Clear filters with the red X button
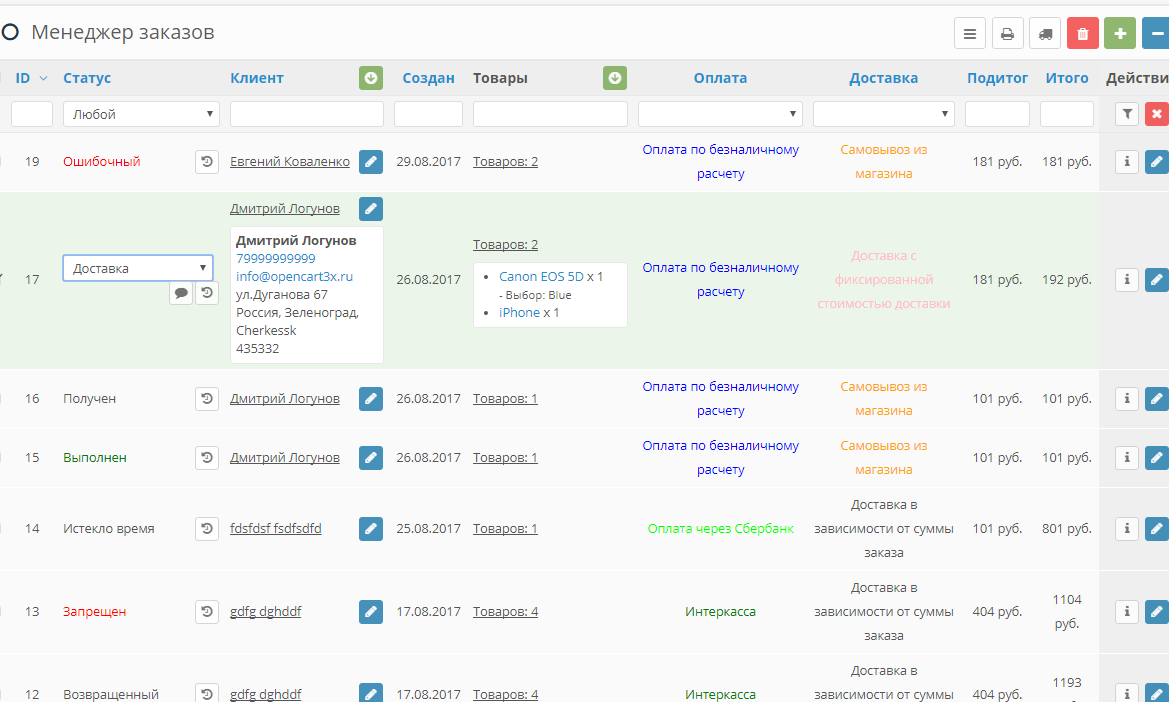This screenshot has height=702, width=1169. pos(1156,114)
